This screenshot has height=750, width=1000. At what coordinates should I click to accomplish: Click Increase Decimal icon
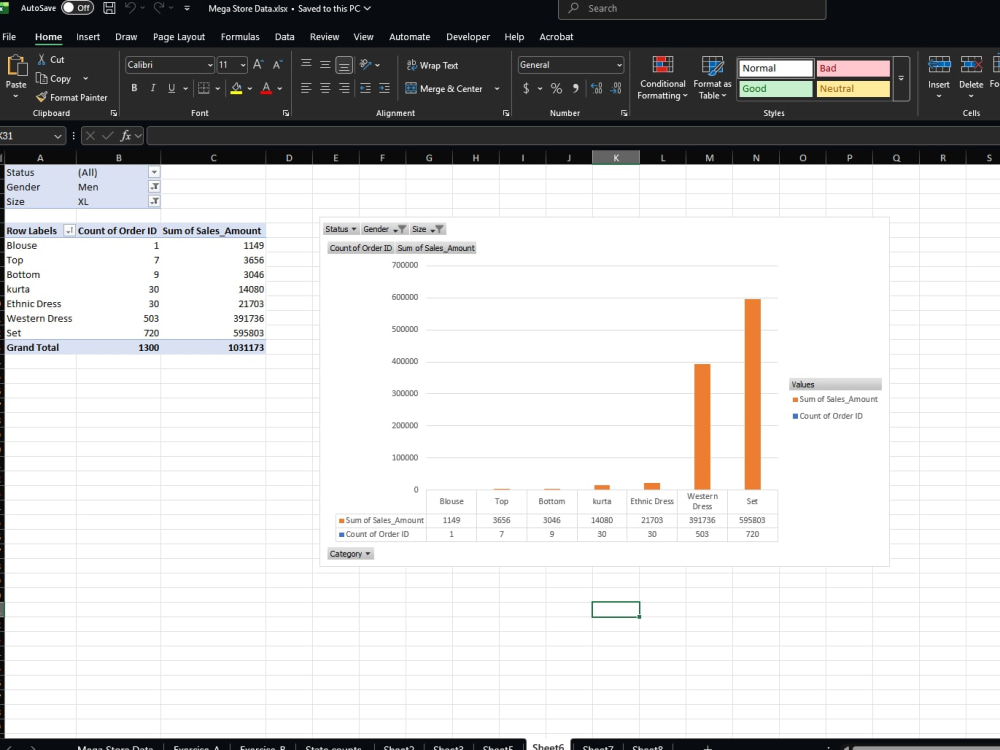click(x=596, y=88)
